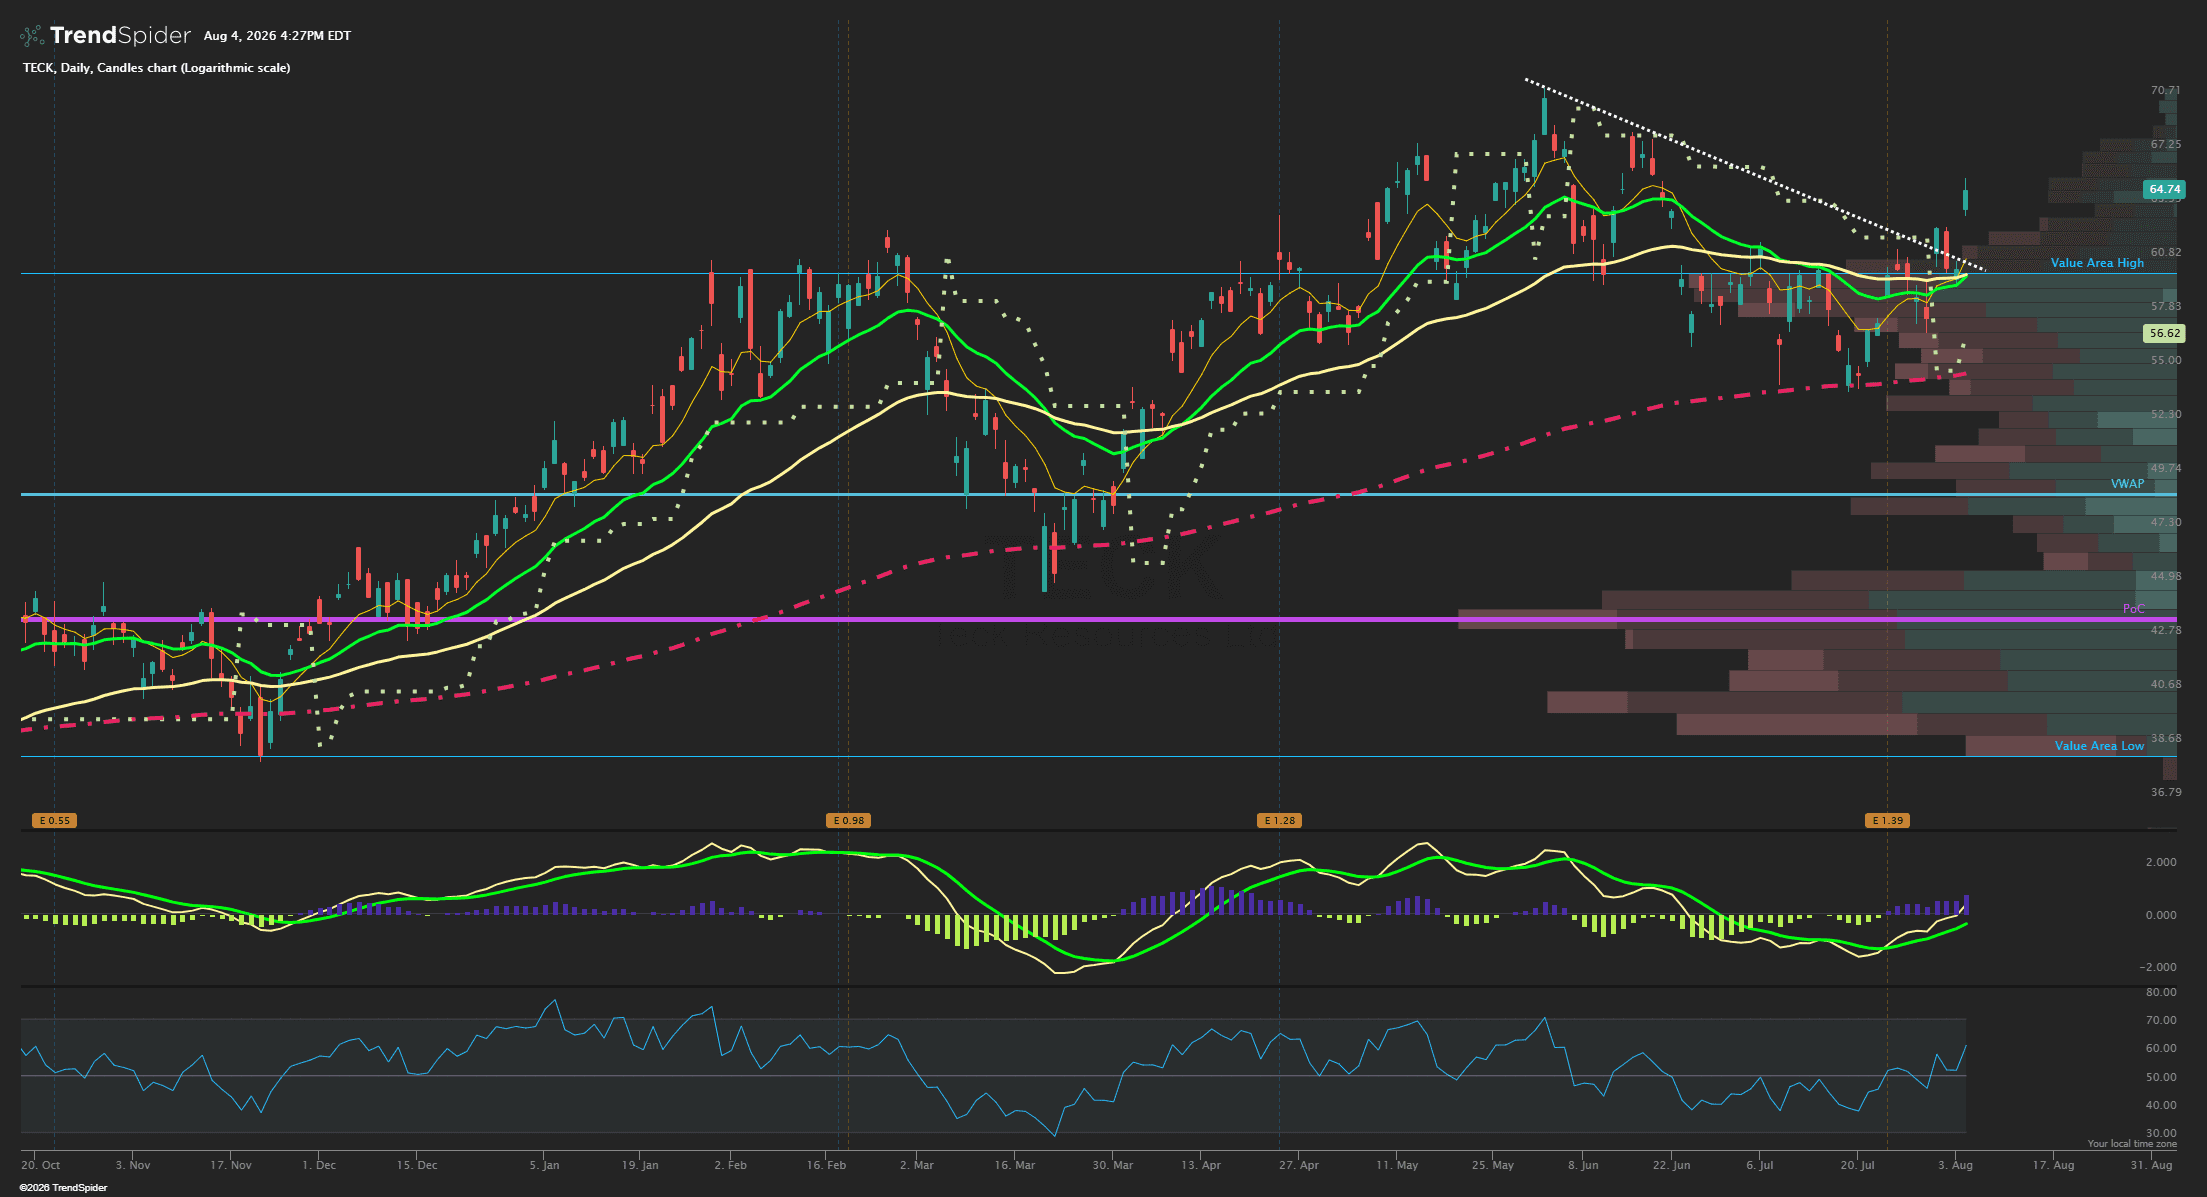Click the RSI 60.00 axis label
2207x1197 pixels.
pos(2161,1048)
